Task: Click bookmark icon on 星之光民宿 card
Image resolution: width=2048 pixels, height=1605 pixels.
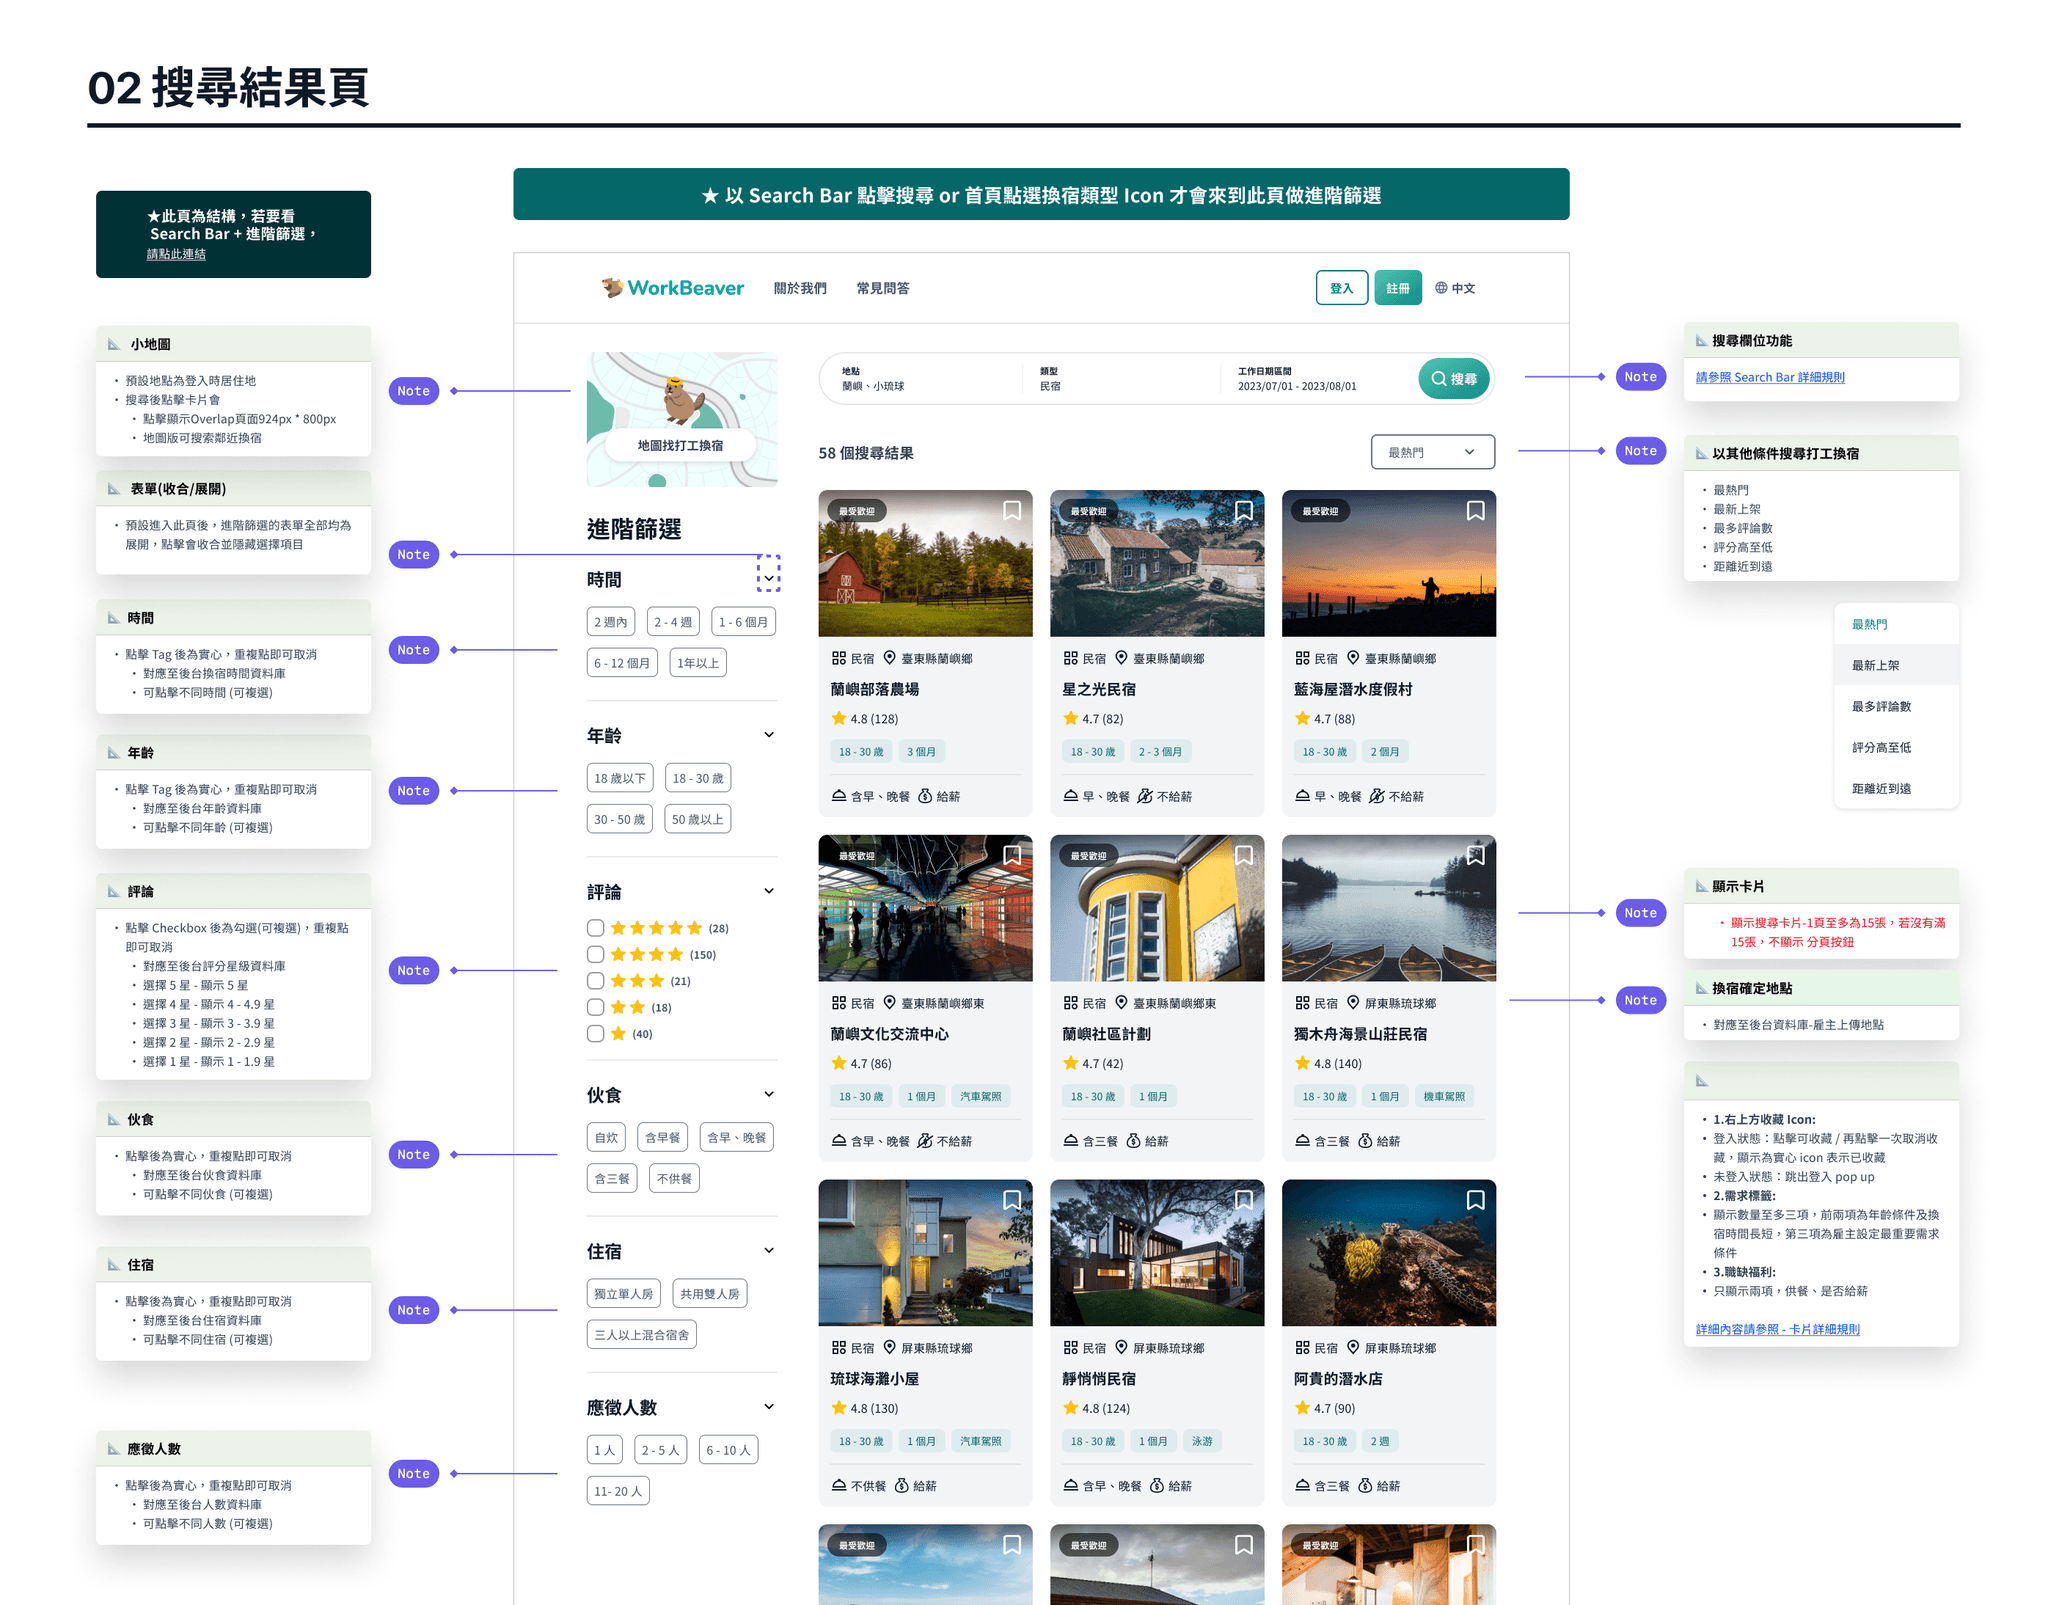Action: 1243,511
